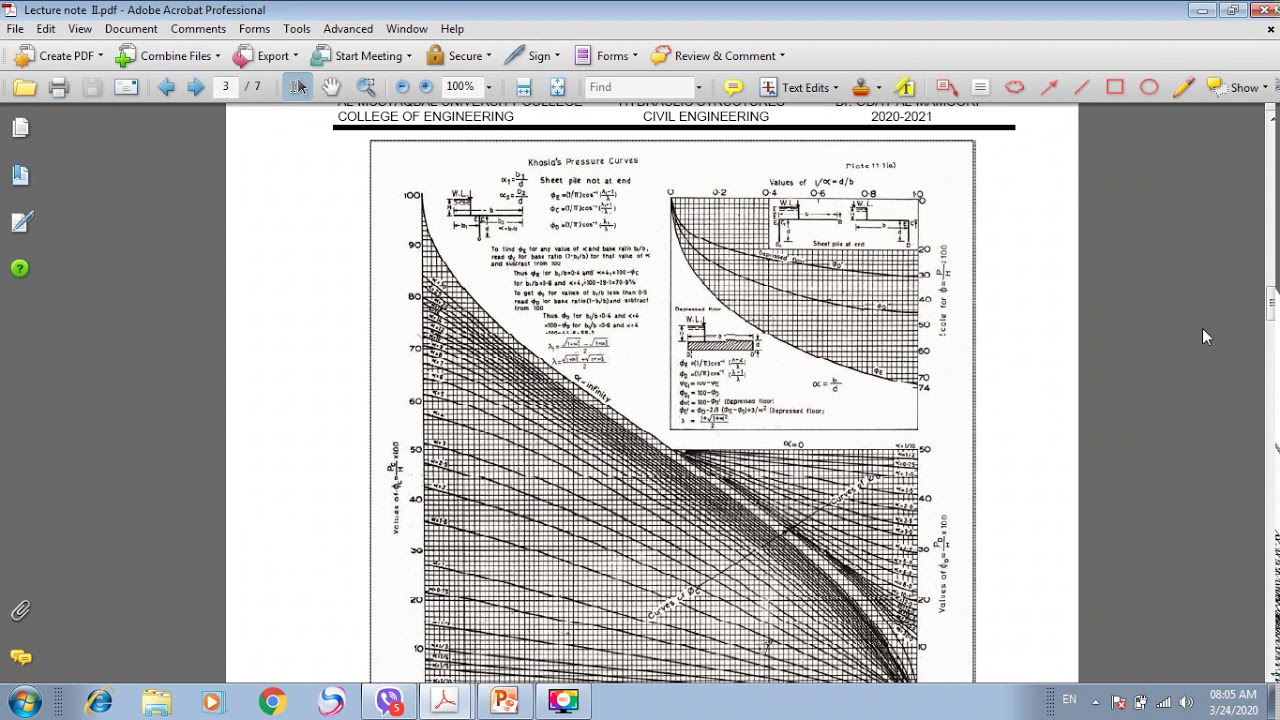This screenshot has height=720, width=1280.
Task: Expand the zoom percentage dropdown arrow
Action: (x=489, y=87)
